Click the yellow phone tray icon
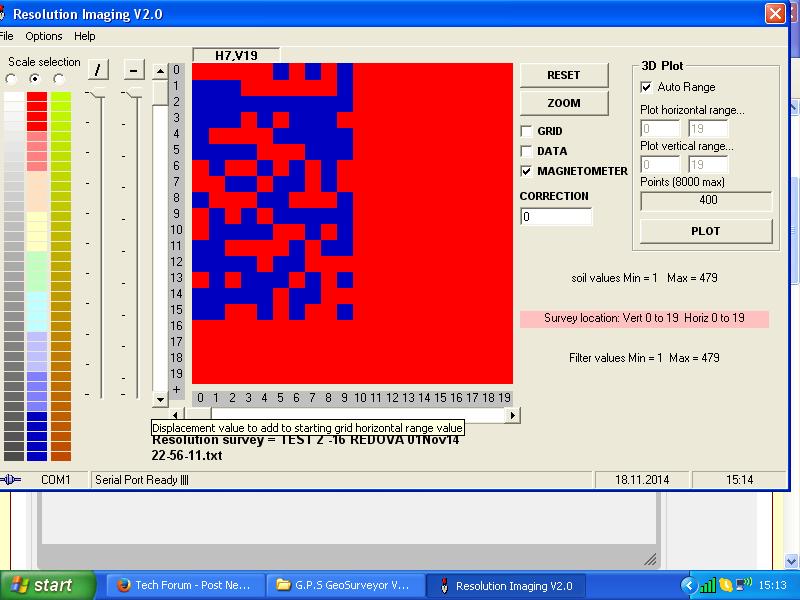800x600 pixels. (725, 585)
